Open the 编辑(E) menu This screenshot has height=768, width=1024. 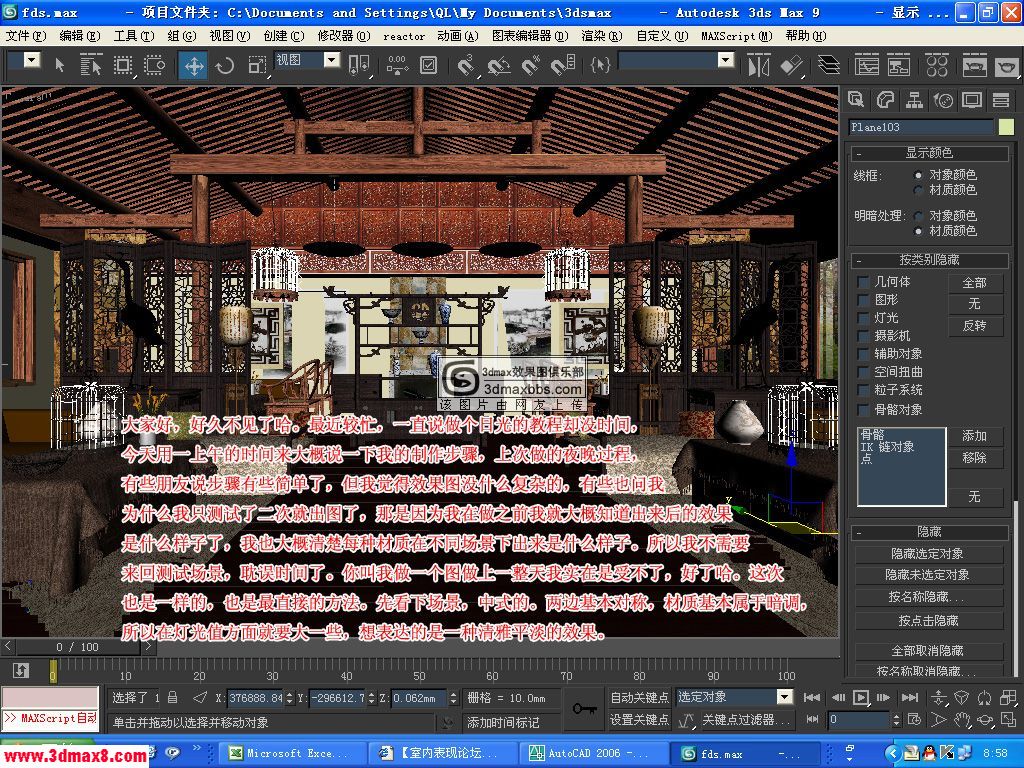[80, 36]
